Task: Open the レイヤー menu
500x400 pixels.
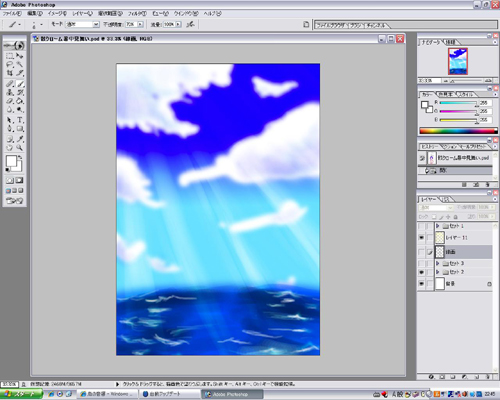Action: point(82,14)
